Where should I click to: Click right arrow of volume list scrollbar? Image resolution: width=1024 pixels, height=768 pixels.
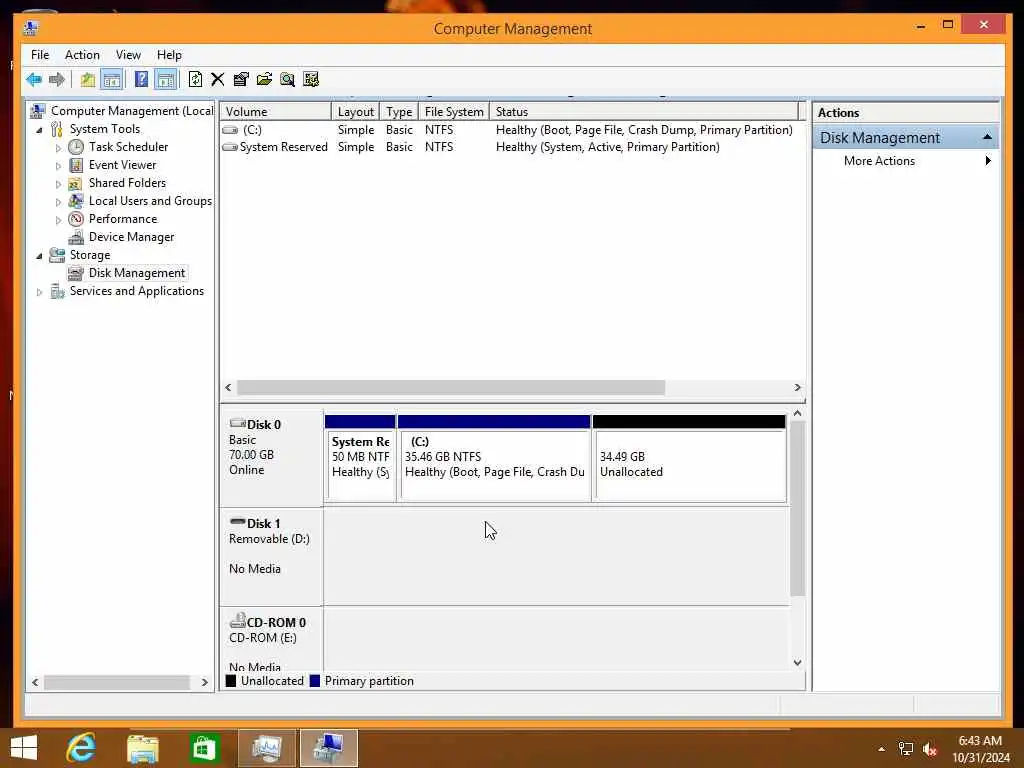click(x=797, y=388)
